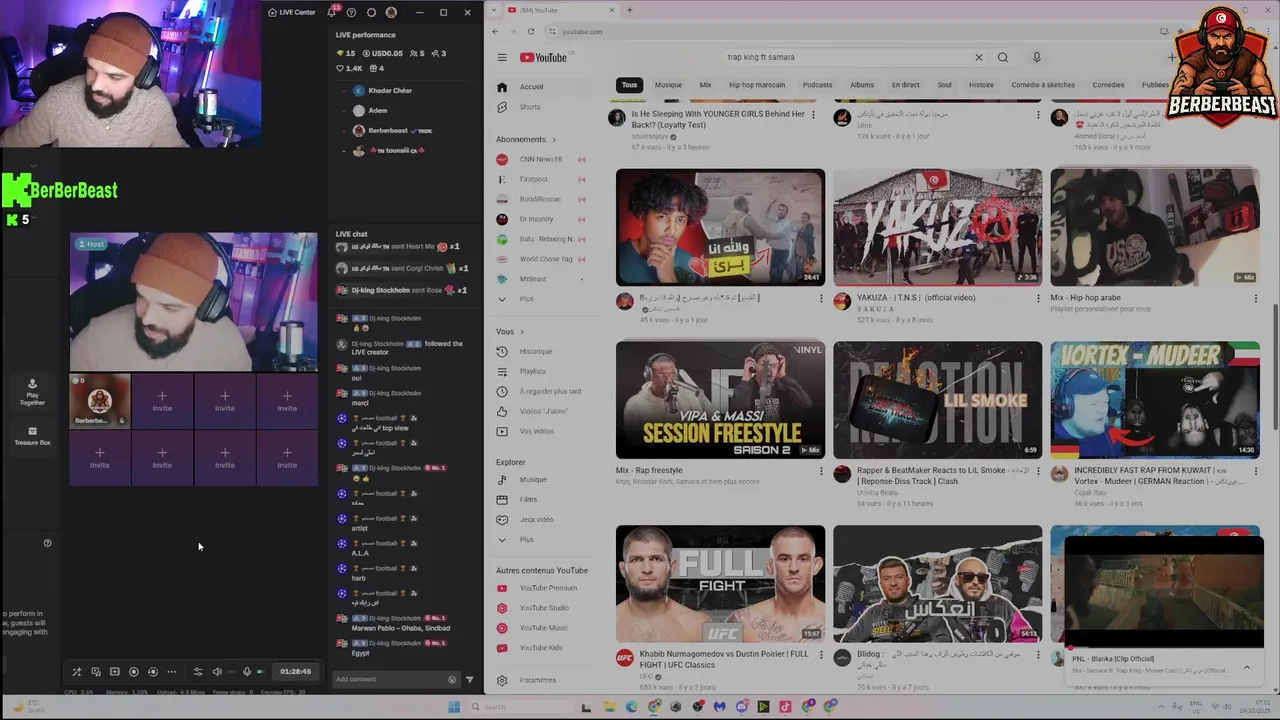Go back in the browser
1280x720 pixels.
click(495, 31)
